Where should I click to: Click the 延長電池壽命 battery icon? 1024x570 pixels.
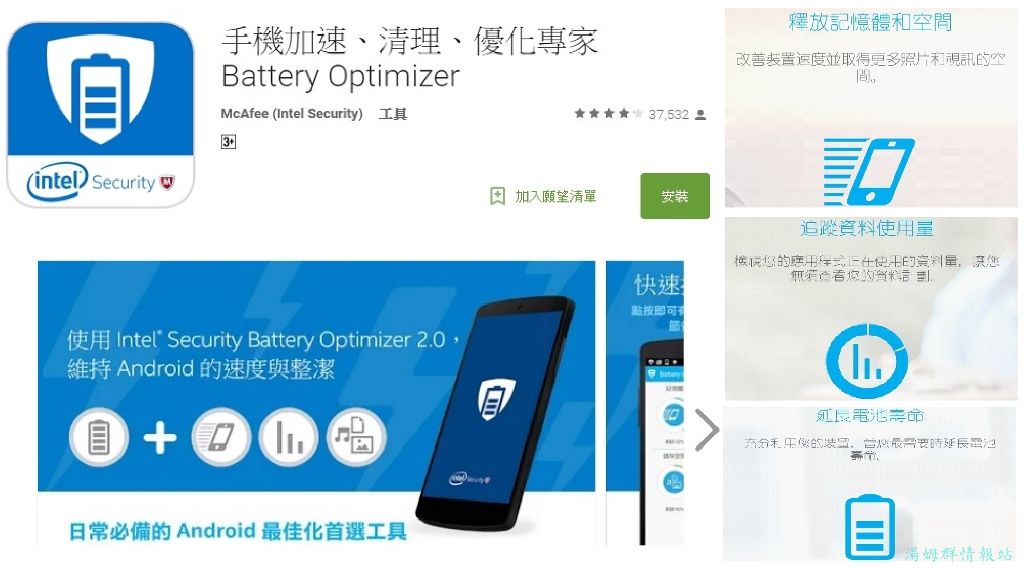pos(869,528)
